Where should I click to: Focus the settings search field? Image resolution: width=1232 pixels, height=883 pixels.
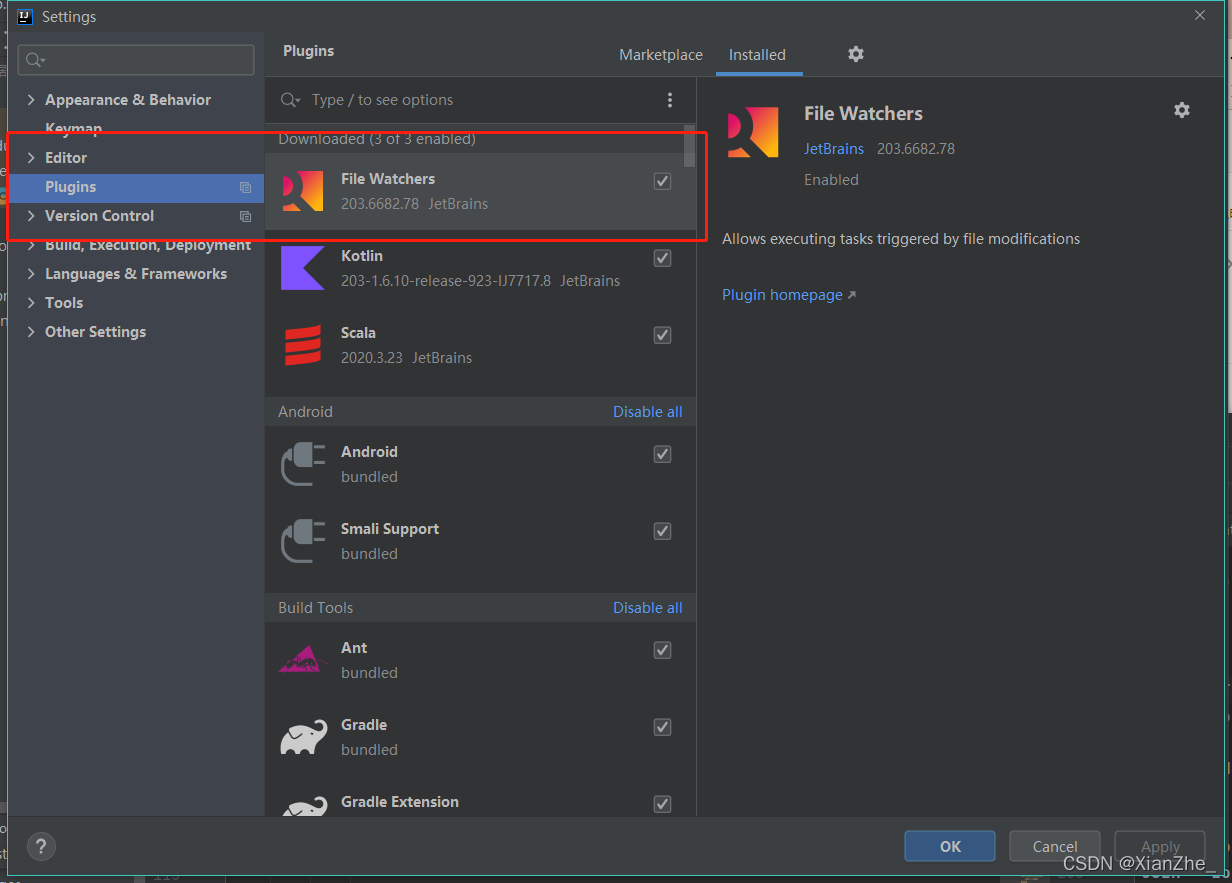pyautogui.click(x=136, y=60)
